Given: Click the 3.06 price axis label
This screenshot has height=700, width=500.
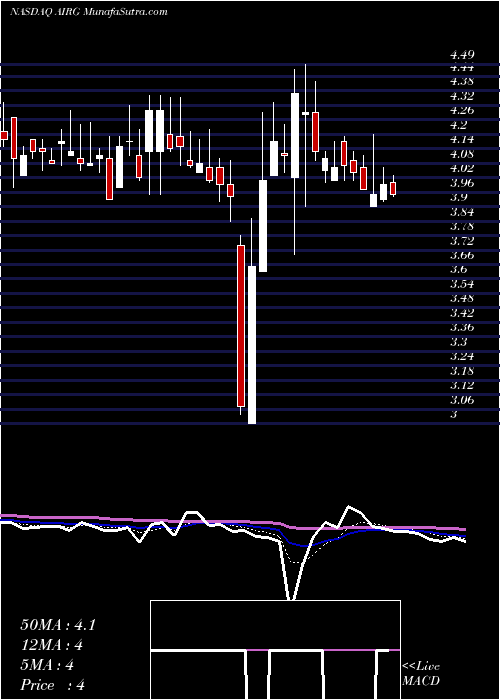Looking at the screenshot, I should [462, 400].
